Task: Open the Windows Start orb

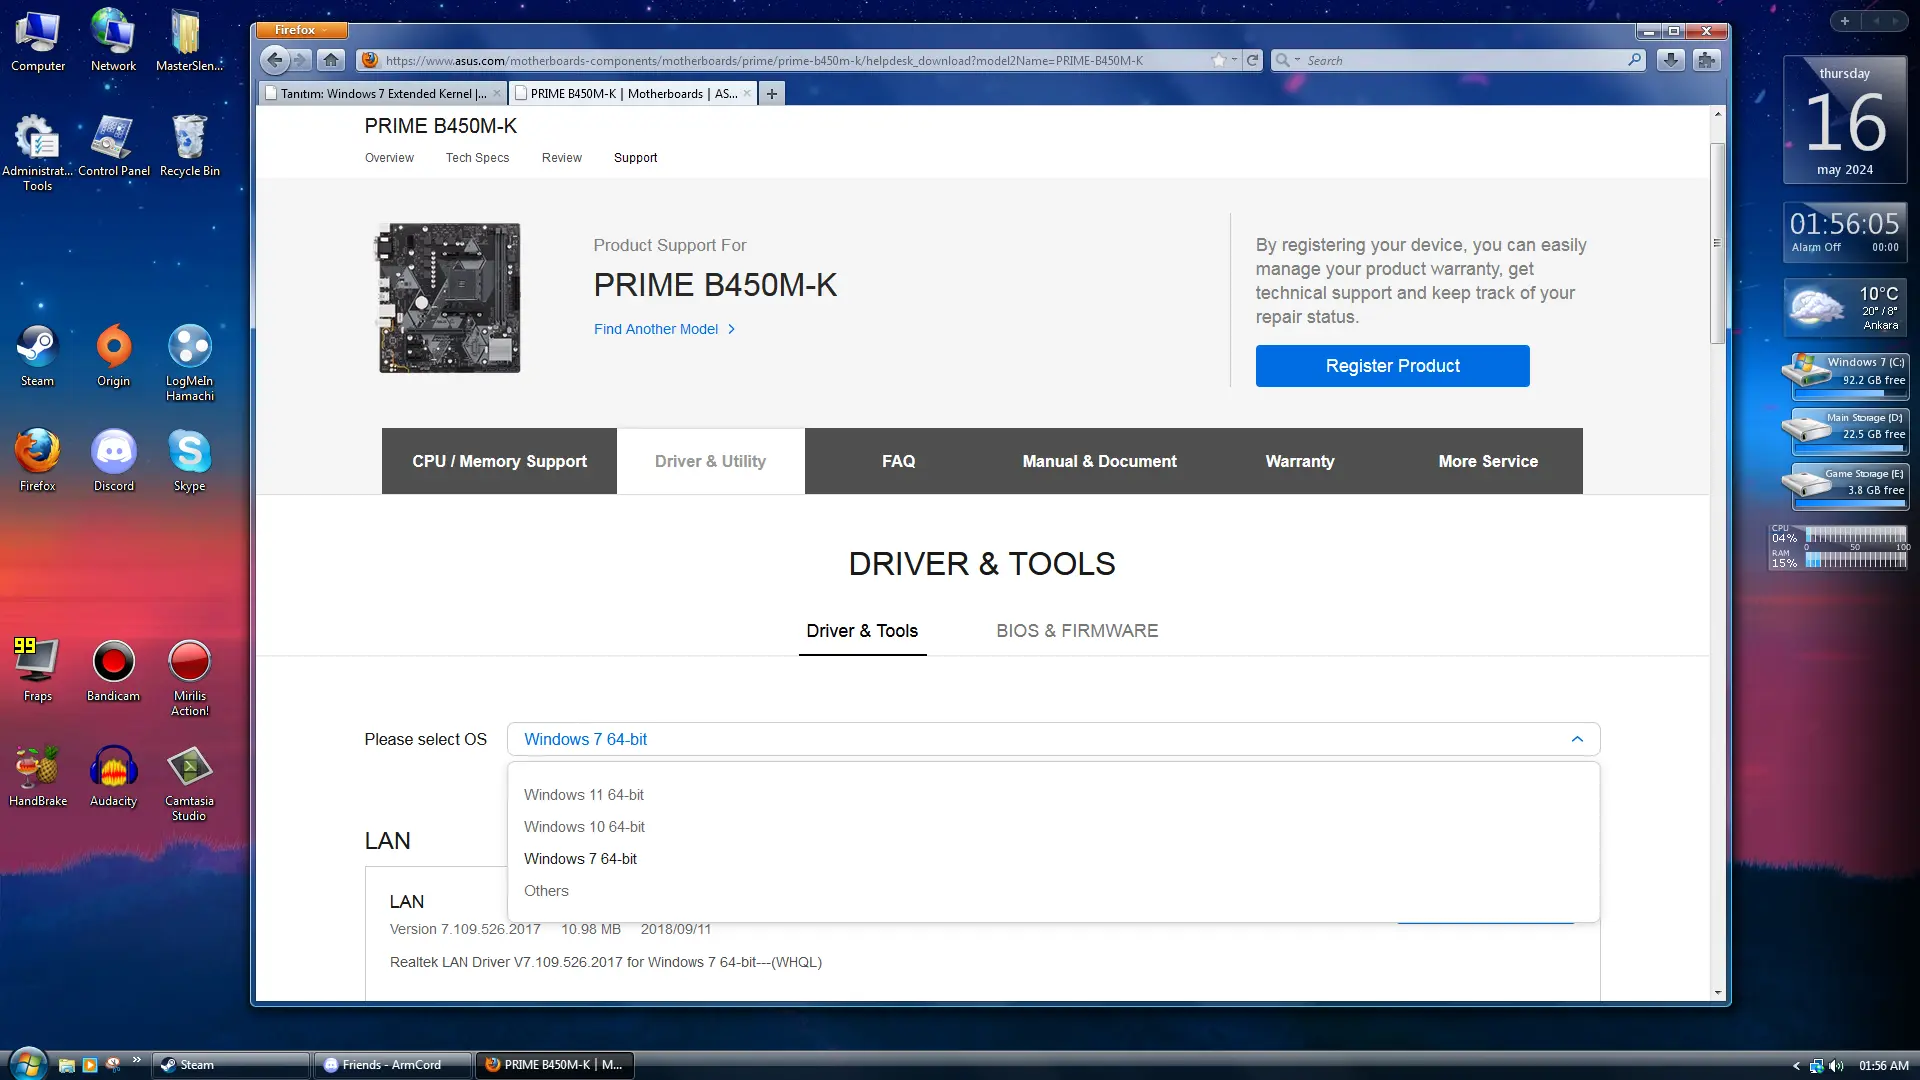Action: point(27,1063)
